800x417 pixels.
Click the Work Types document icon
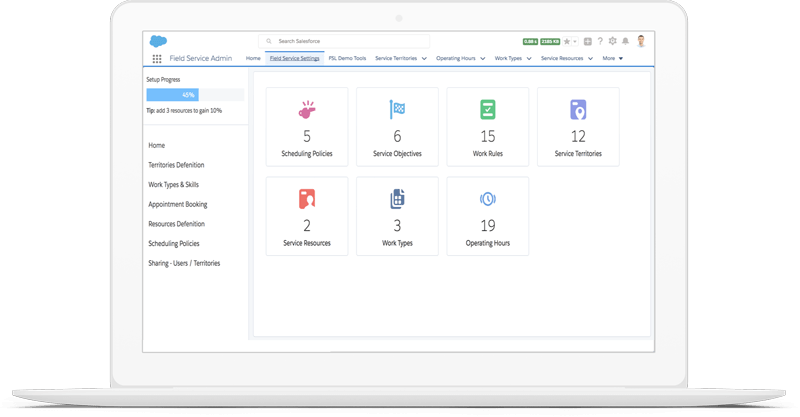pyautogui.click(x=397, y=199)
